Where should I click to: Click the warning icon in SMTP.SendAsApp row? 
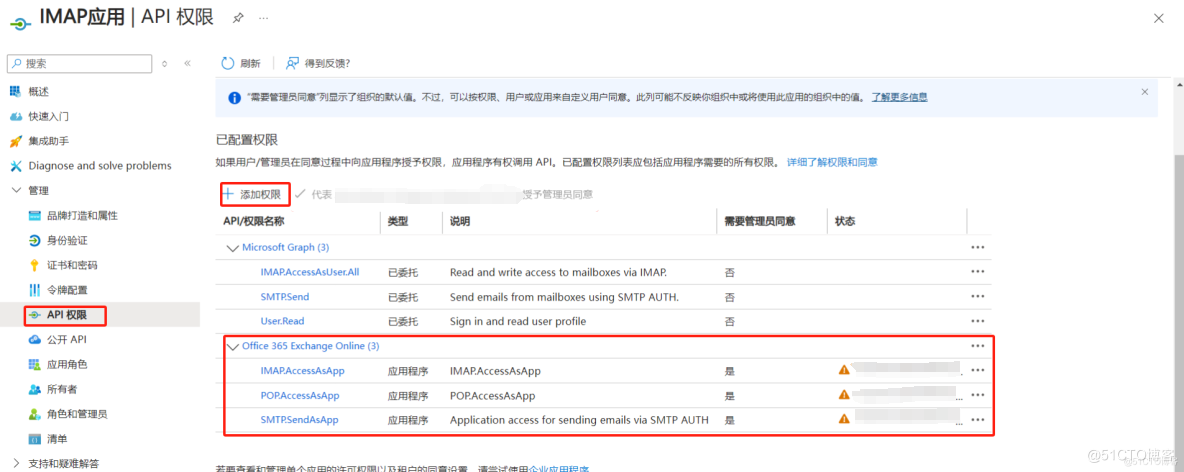pyautogui.click(x=843, y=418)
